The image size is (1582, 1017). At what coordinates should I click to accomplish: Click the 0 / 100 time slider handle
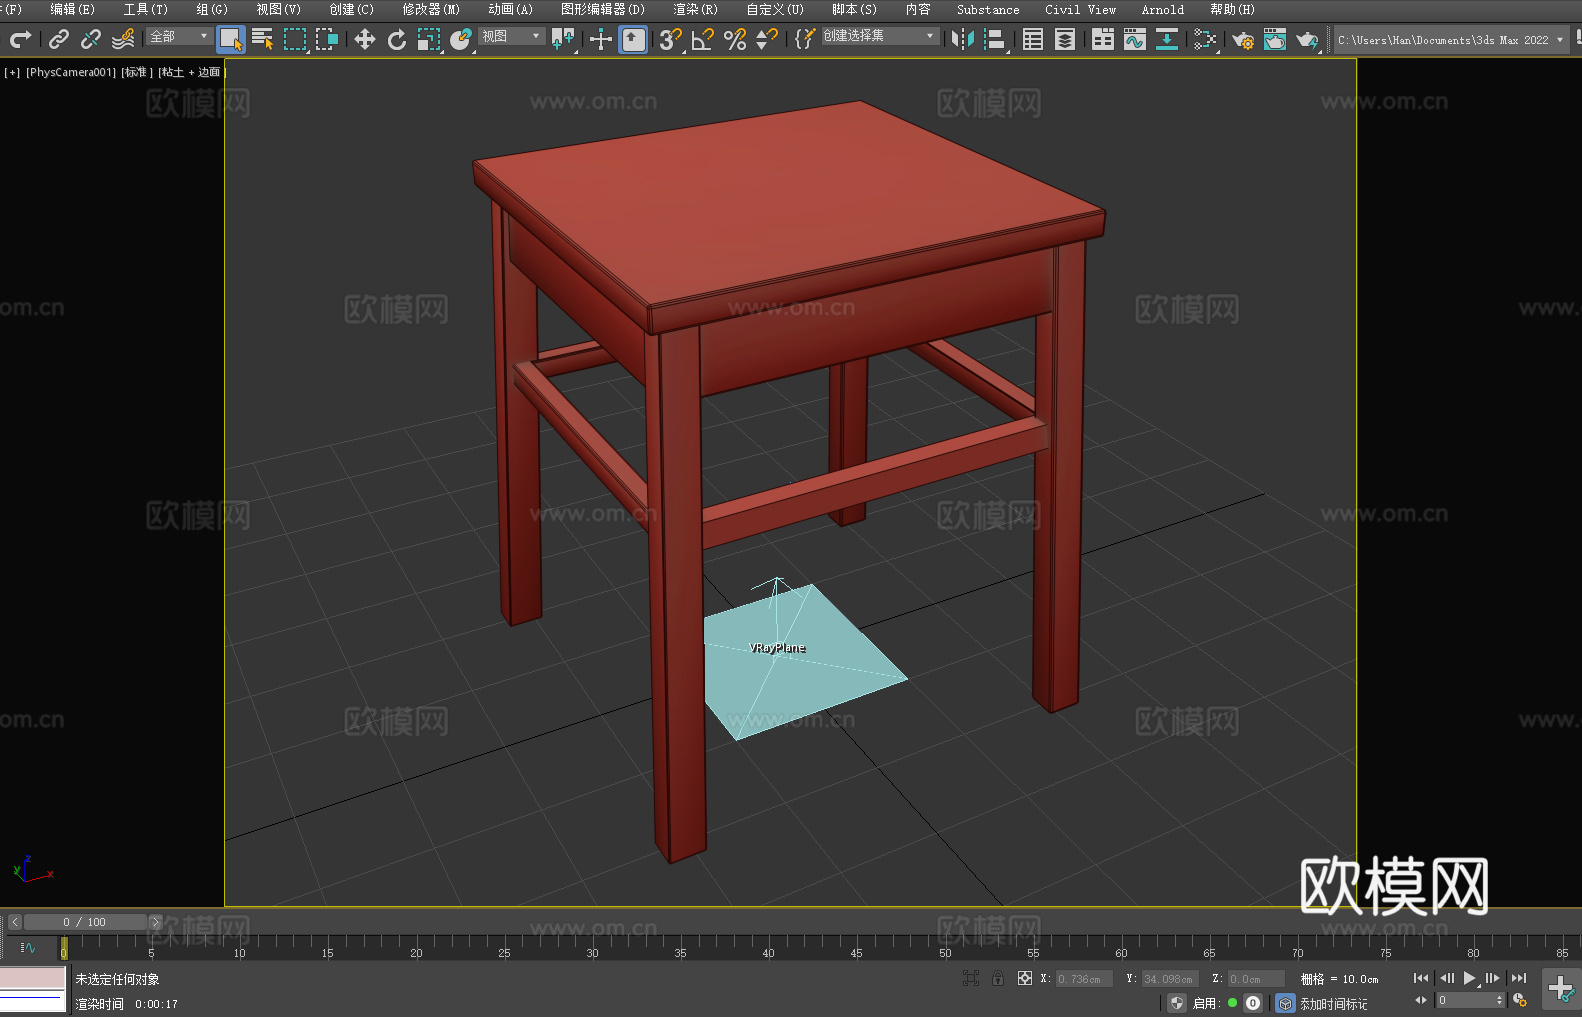85,922
